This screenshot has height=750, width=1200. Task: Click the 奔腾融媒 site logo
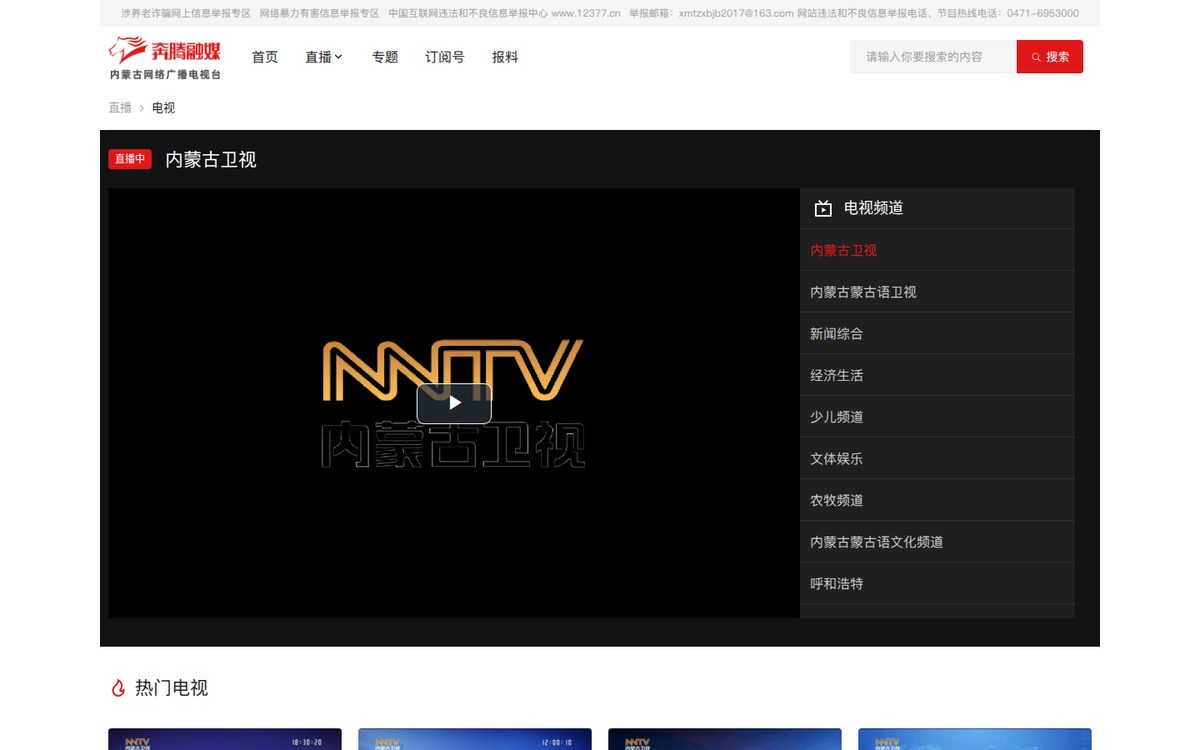pyautogui.click(x=165, y=57)
